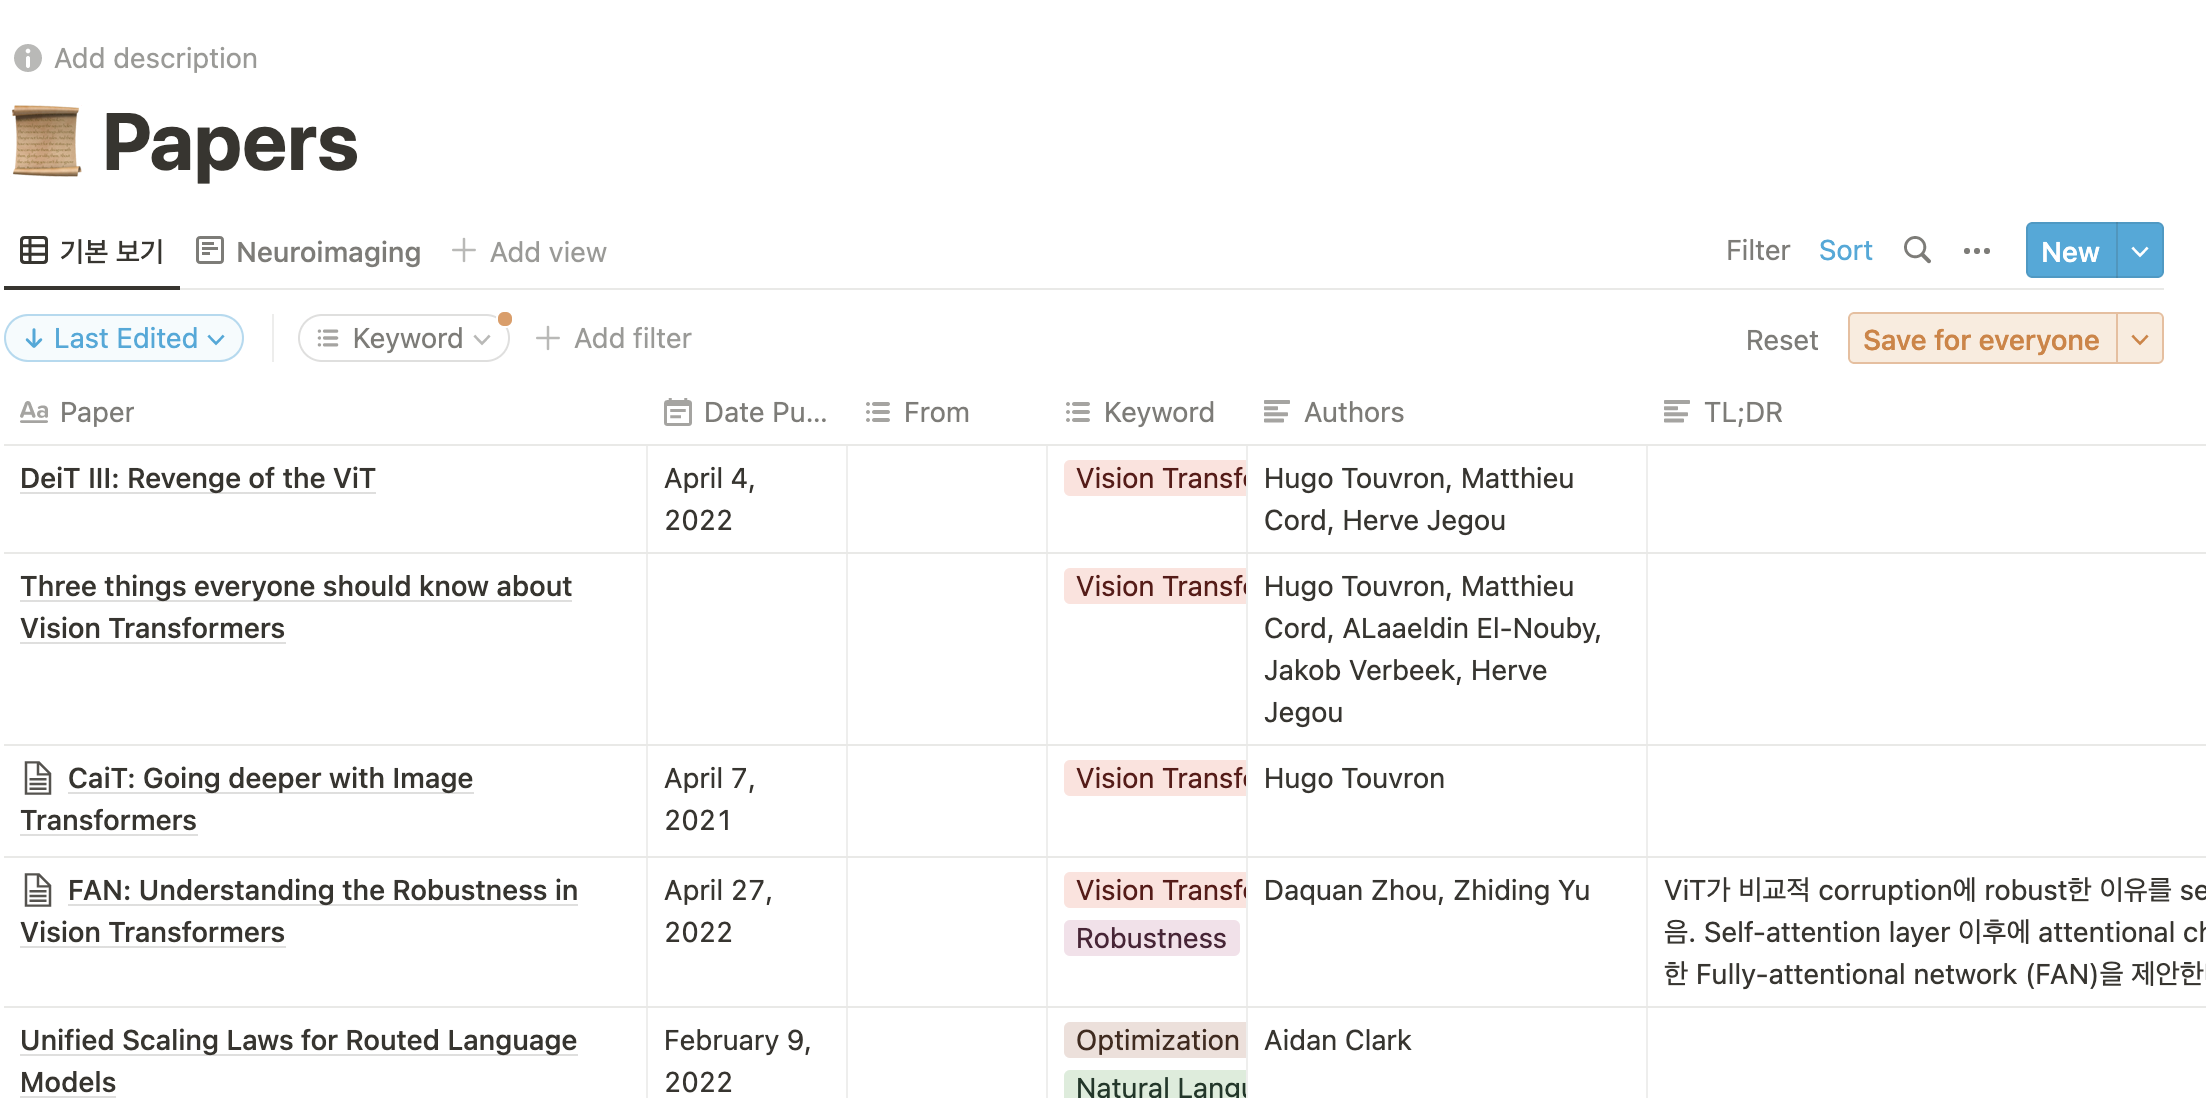The width and height of the screenshot is (2206, 1098).
Task: Switch to the Neuroimaging view tab
Action: pyautogui.click(x=309, y=252)
